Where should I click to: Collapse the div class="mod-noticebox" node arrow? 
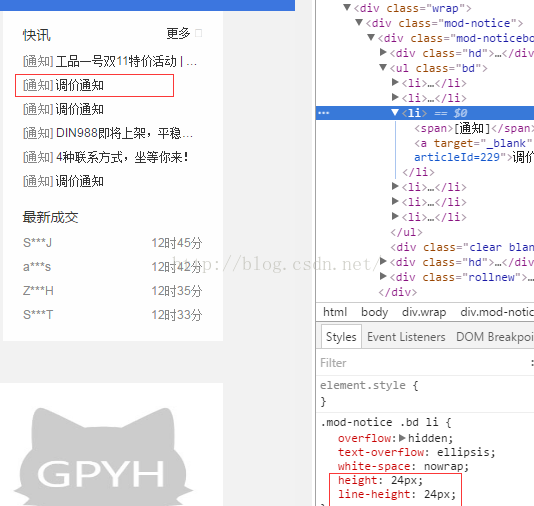(x=371, y=37)
